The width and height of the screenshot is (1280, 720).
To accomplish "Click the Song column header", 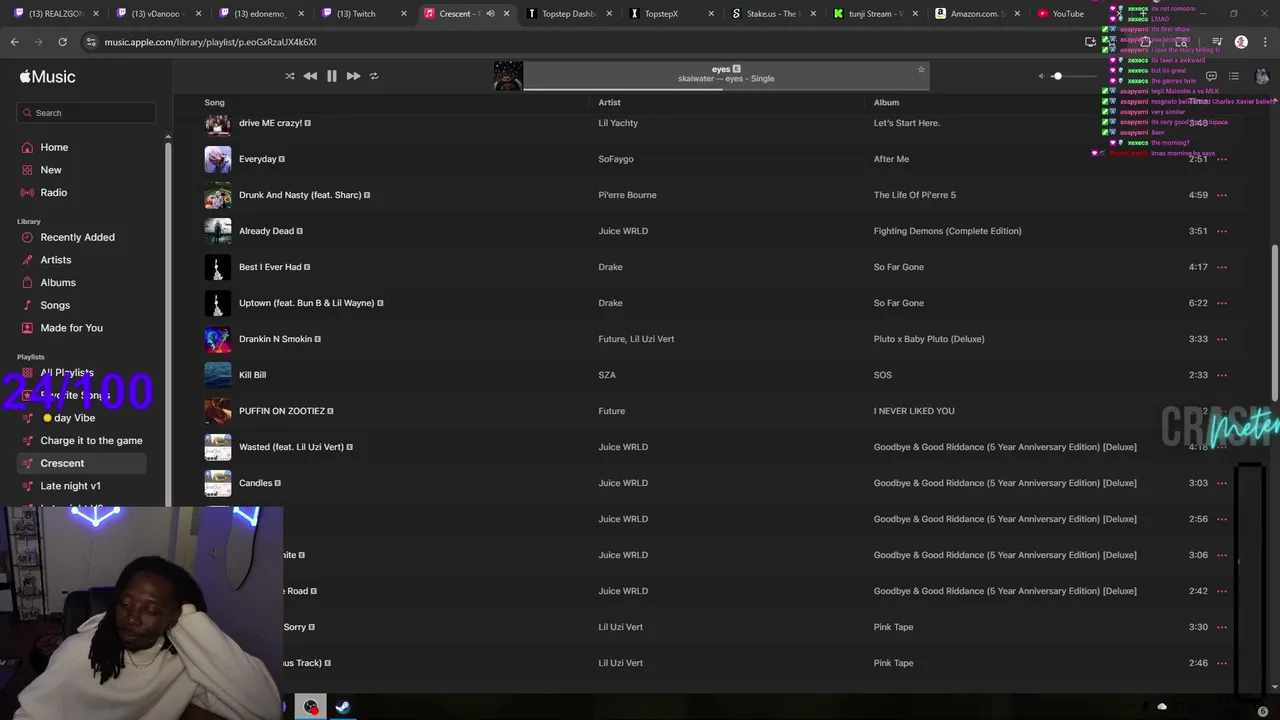I will click(x=214, y=102).
